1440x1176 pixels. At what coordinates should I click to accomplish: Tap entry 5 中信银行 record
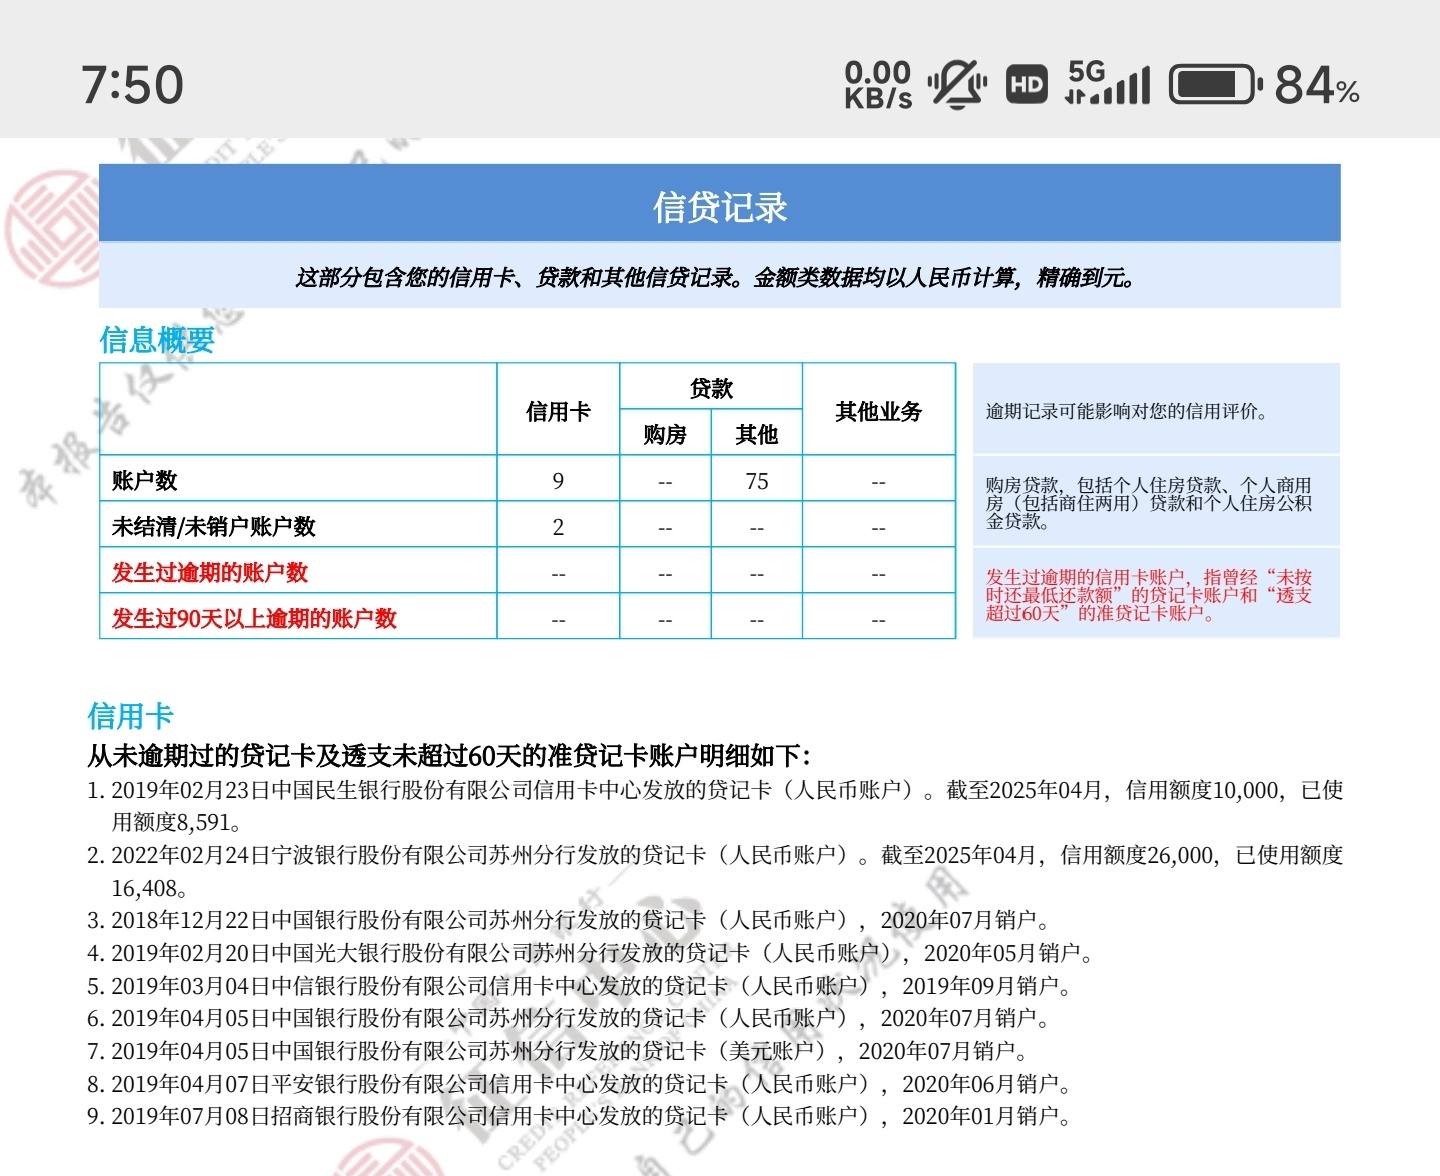click(579, 986)
